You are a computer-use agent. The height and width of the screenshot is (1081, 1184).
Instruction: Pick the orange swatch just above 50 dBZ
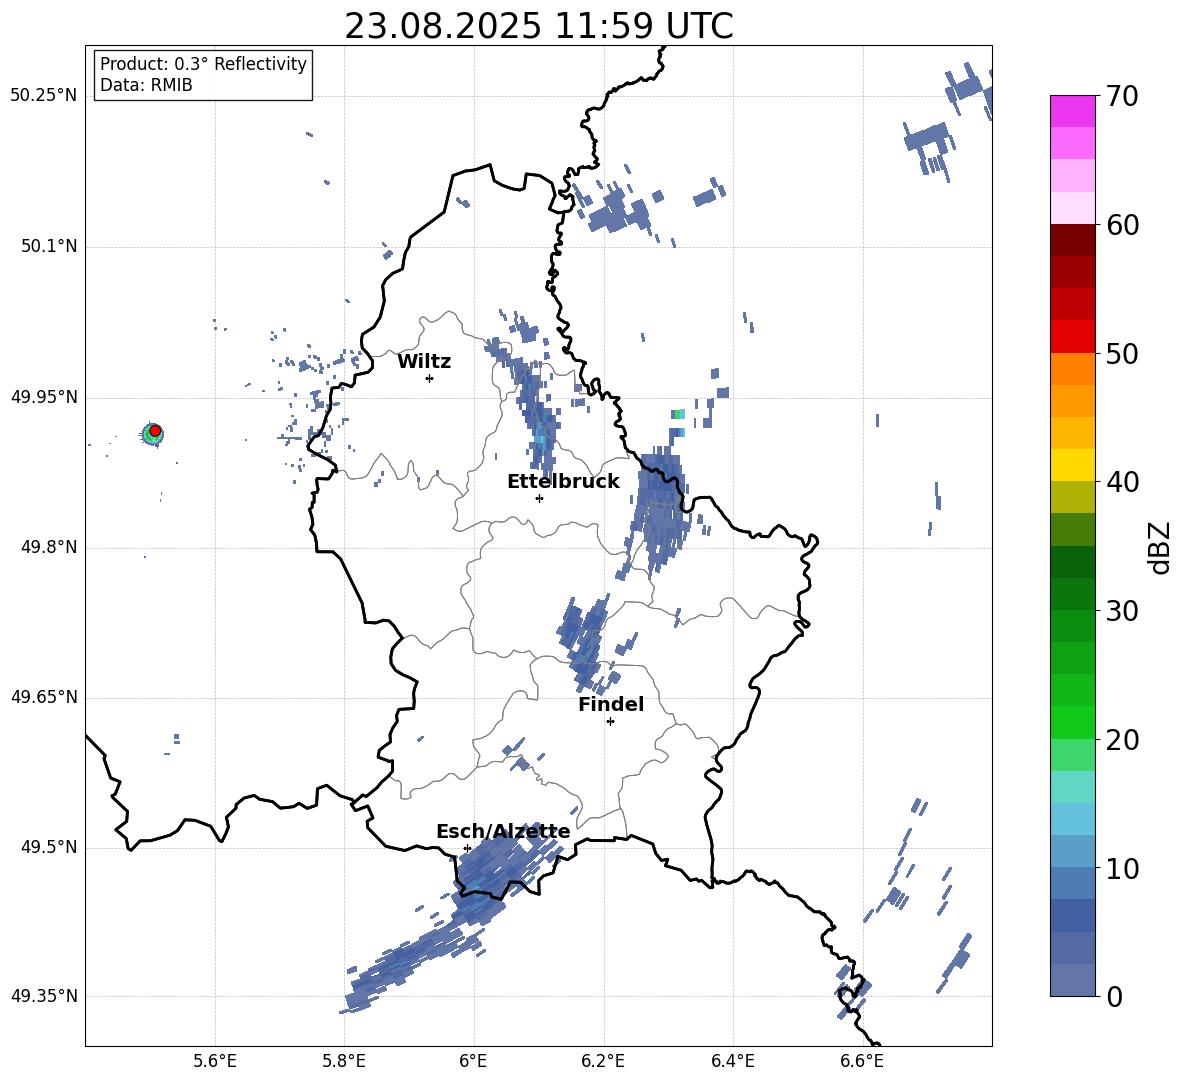click(x=1072, y=368)
